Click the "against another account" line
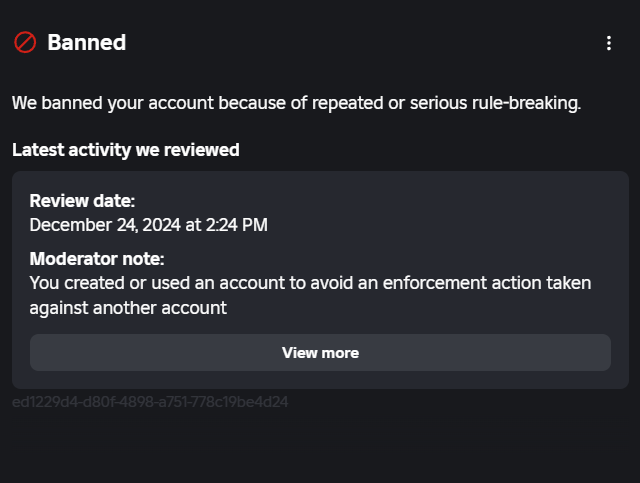640x483 pixels. (128, 307)
